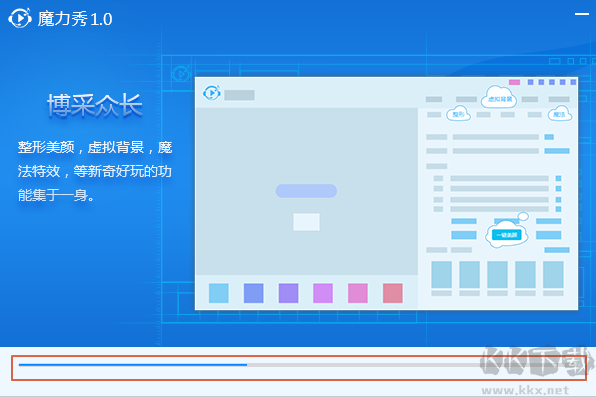Image resolution: width=596 pixels, height=397 pixels.
Task: Click the 整形 cloud bubble
Action: [458, 113]
